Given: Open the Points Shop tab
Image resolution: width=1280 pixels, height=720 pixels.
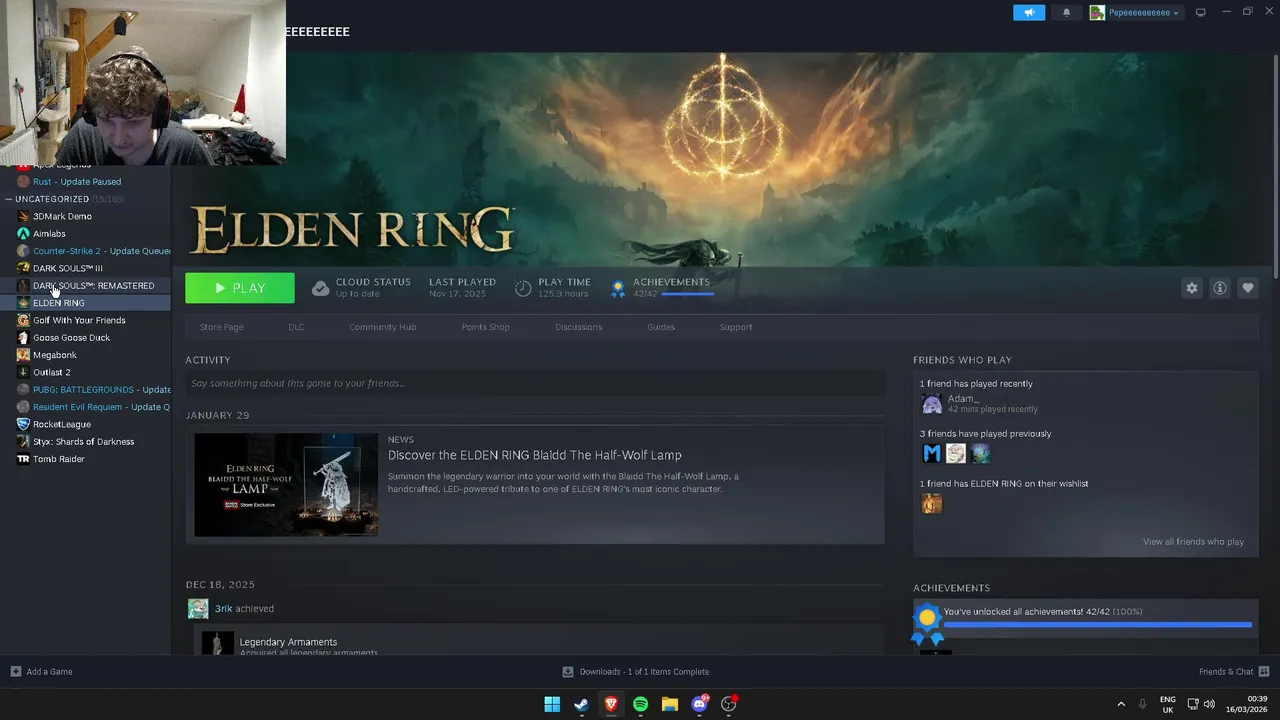Looking at the screenshot, I should [x=486, y=327].
